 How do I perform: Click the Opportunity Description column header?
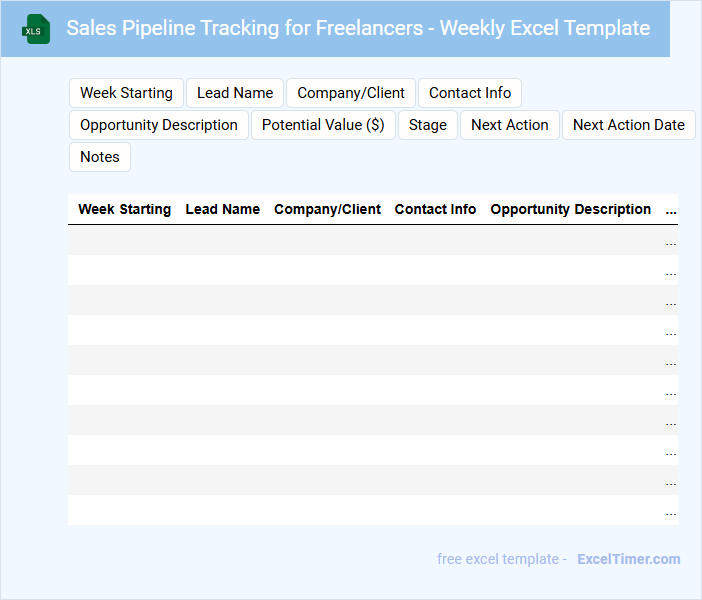(x=571, y=210)
